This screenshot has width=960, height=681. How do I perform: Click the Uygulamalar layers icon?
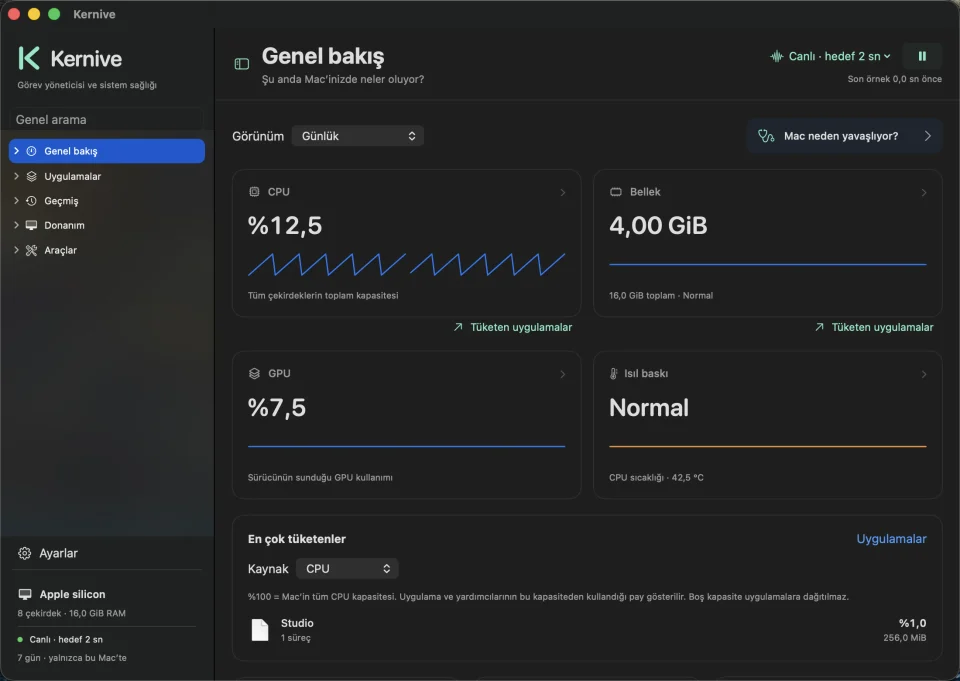point(31,176)
